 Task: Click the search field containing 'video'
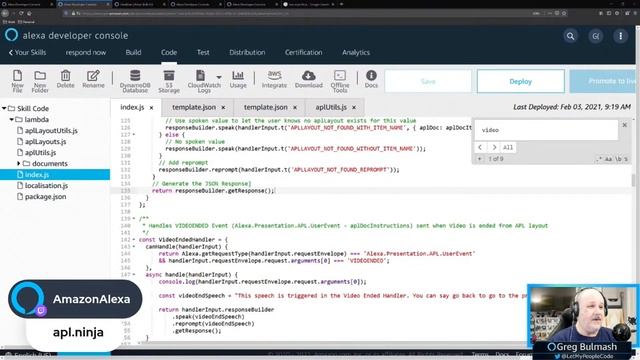click(x=546, y=130)
